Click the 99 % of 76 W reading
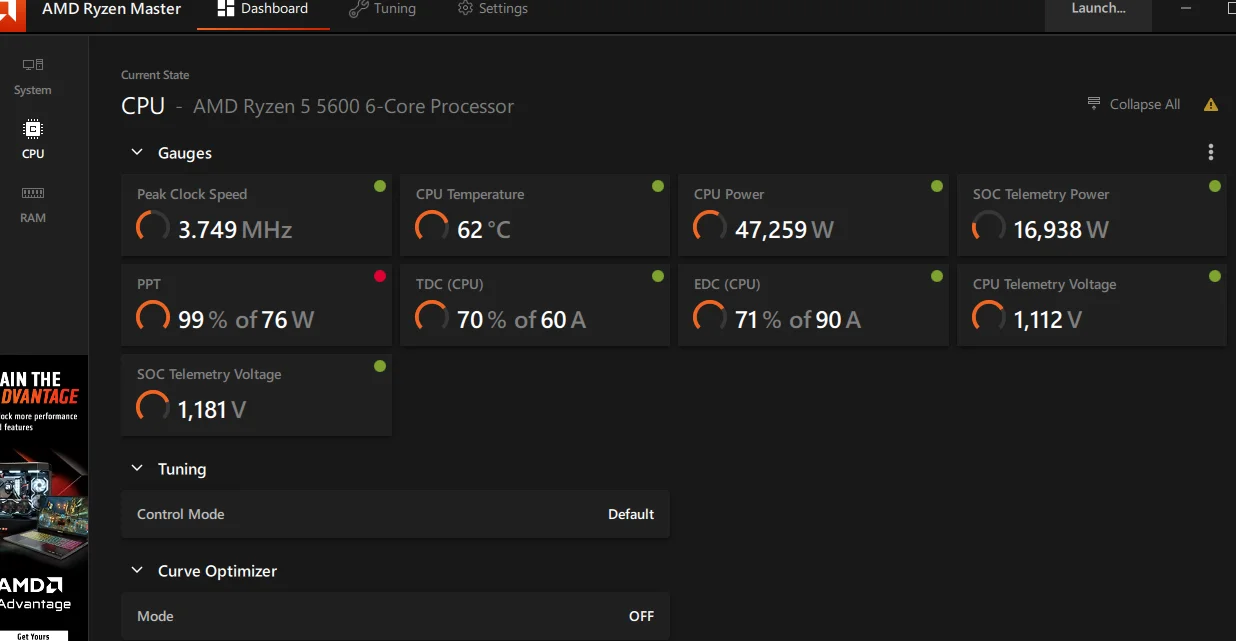Screen dimensions: 1236x641 [x=246, y=320]
